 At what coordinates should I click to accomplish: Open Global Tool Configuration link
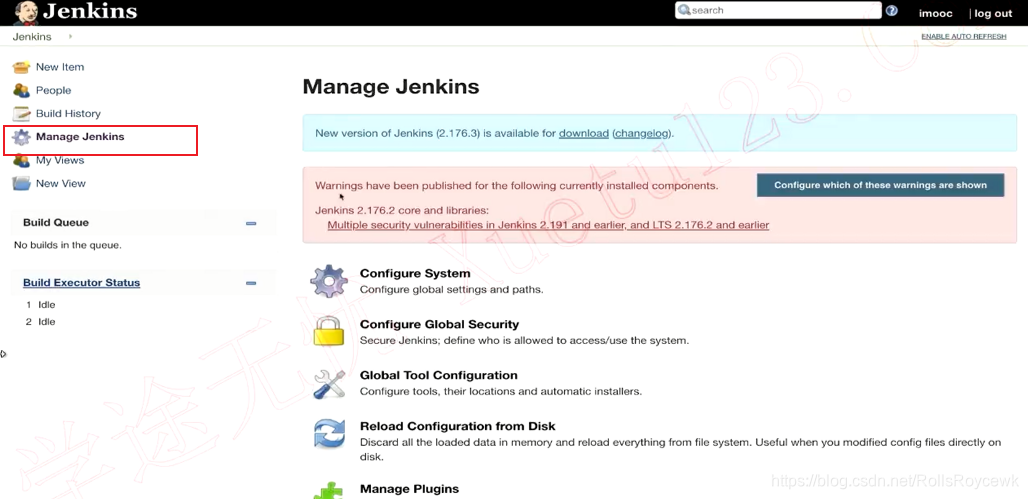coord(438,376)
